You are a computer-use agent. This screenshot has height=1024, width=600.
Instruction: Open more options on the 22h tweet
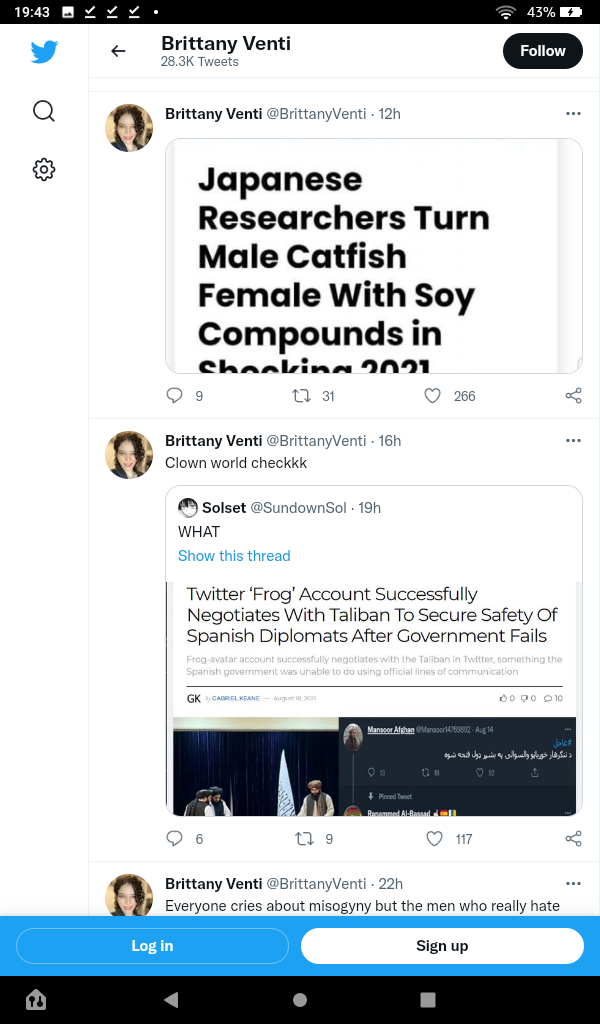point(573,884)
